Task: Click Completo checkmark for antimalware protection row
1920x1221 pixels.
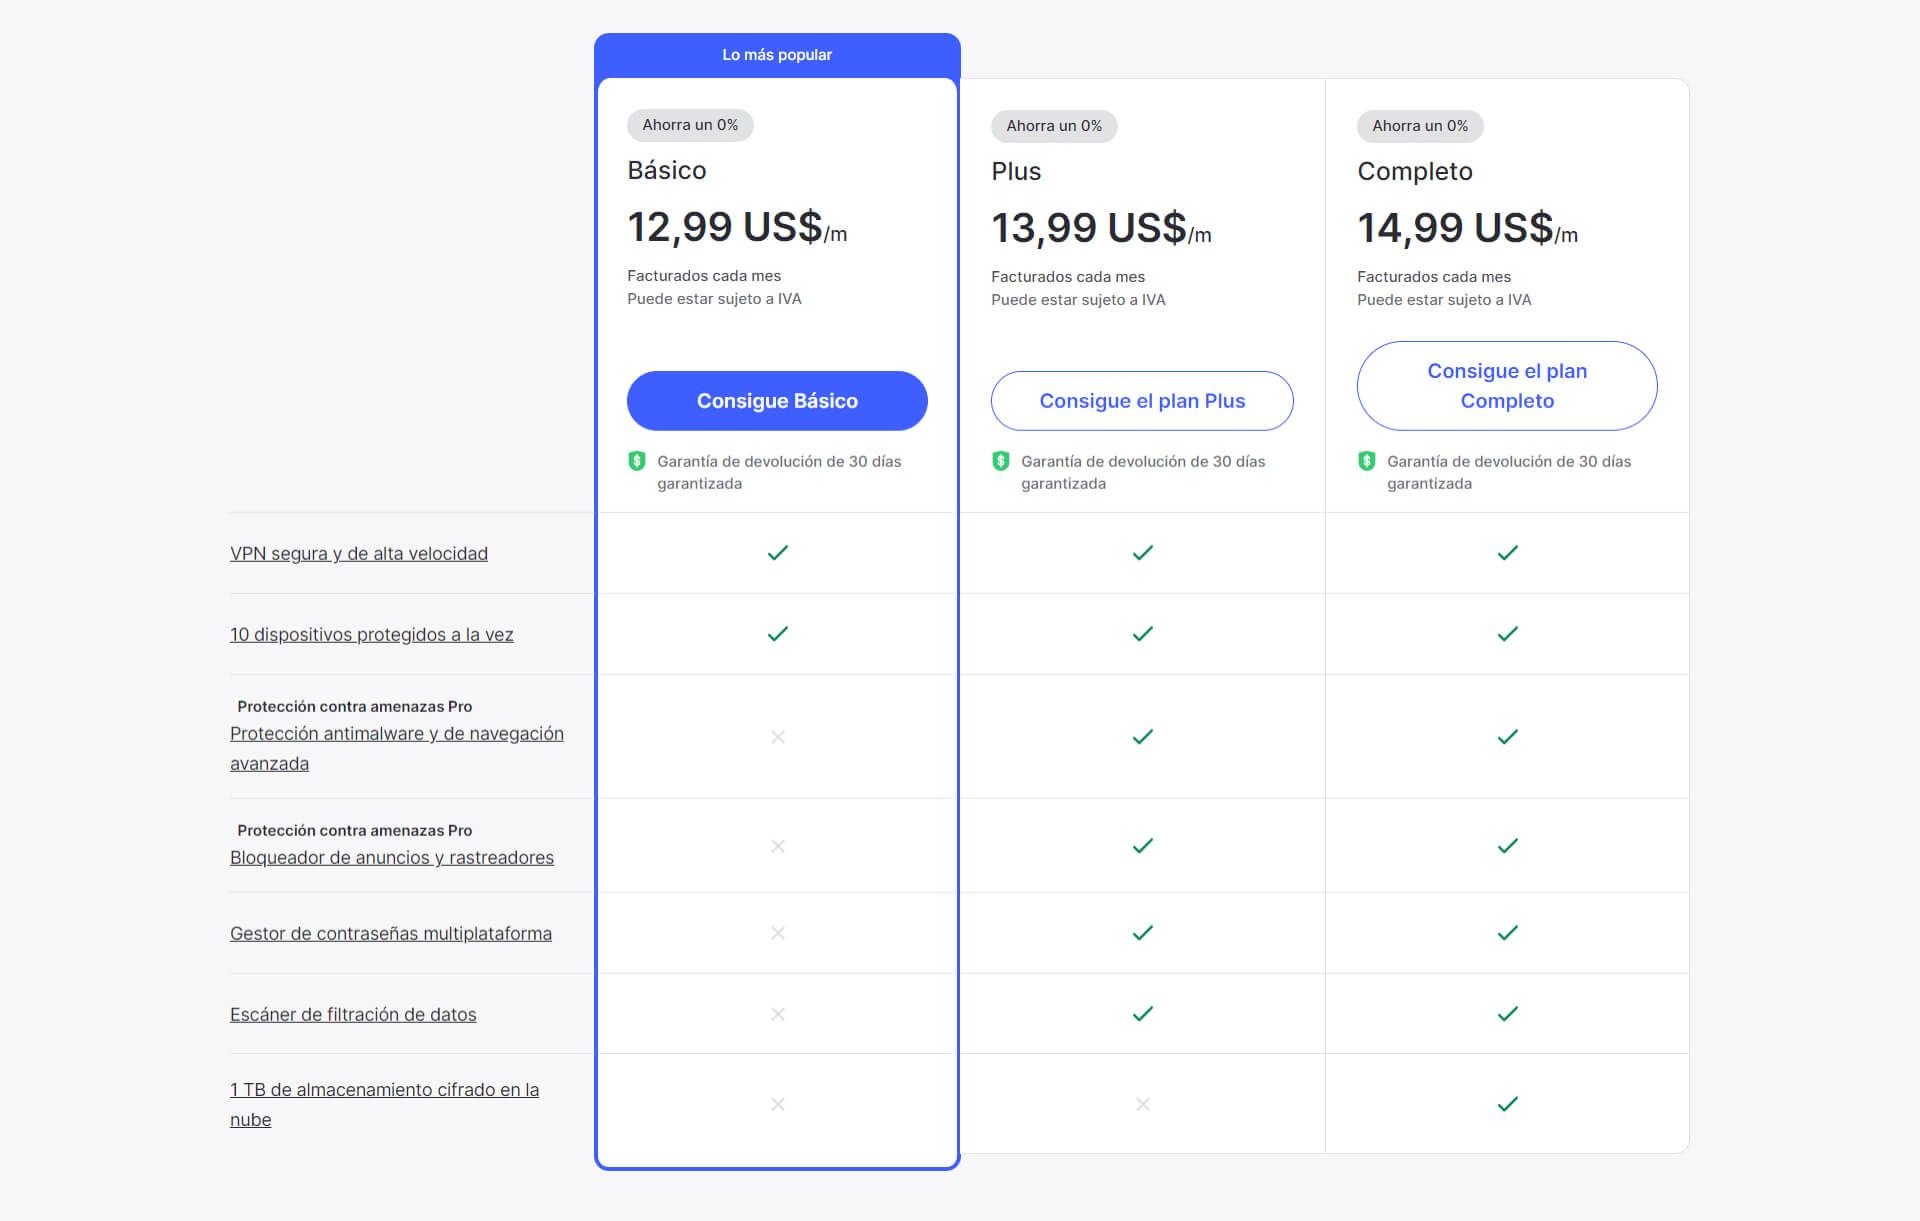Action: pos(1508,737)
